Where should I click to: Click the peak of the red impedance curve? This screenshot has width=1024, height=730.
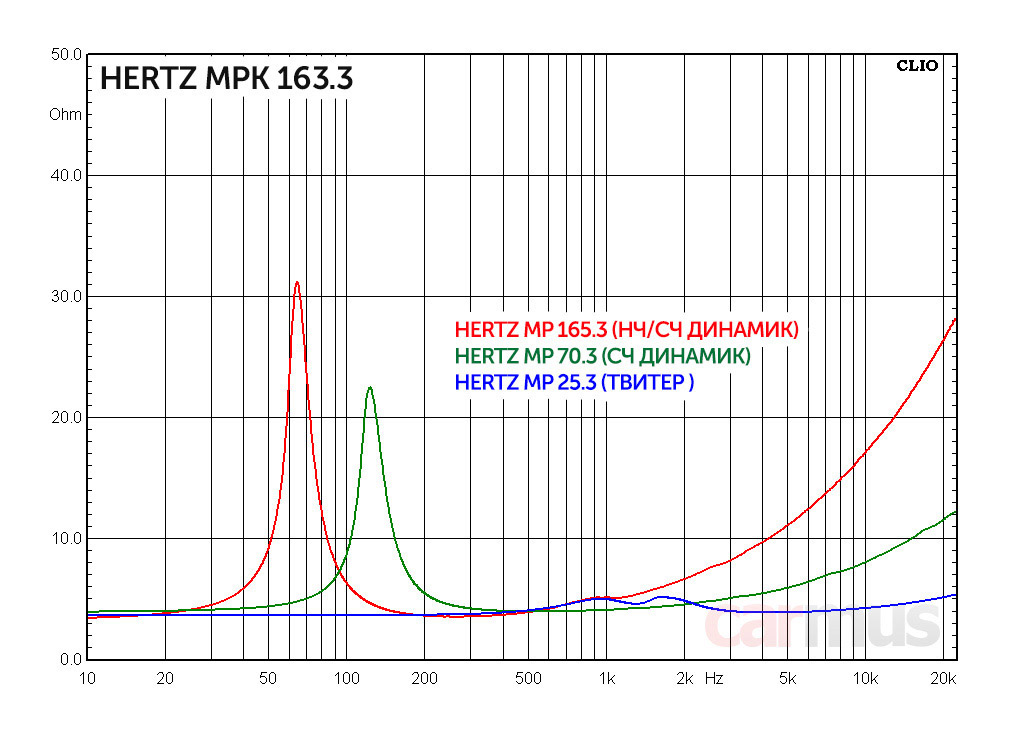click(297, 283)
